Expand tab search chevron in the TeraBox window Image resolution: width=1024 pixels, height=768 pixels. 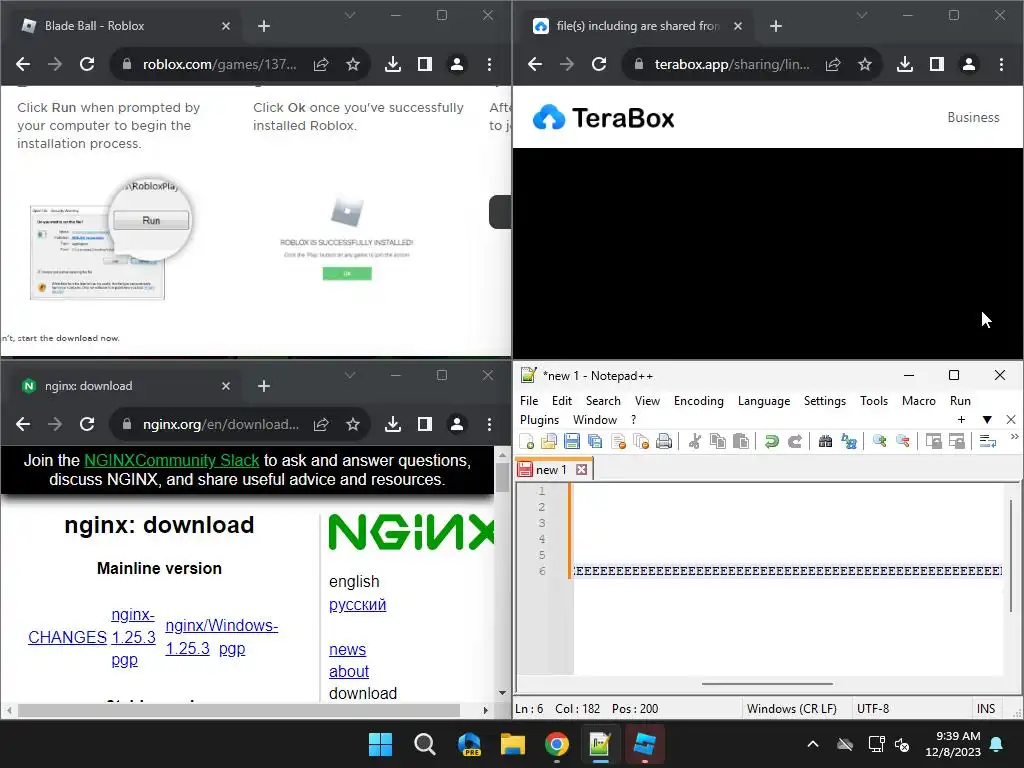click(x=862, y=14)
